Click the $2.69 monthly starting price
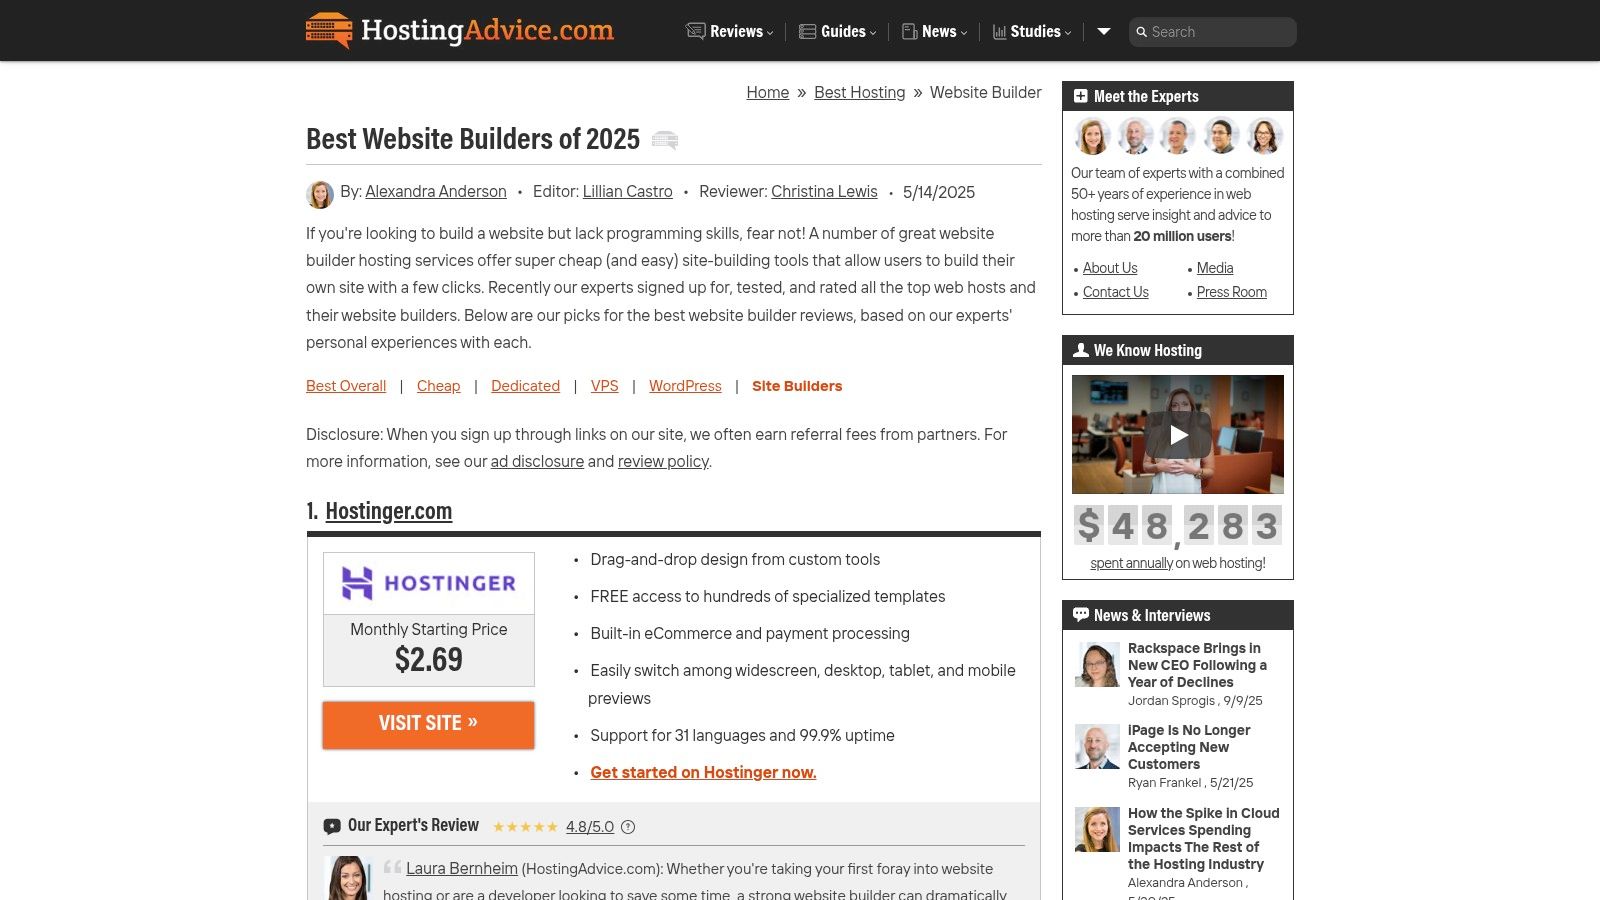This screenshot has width=1600, height=900. click(x=429, y=660)
